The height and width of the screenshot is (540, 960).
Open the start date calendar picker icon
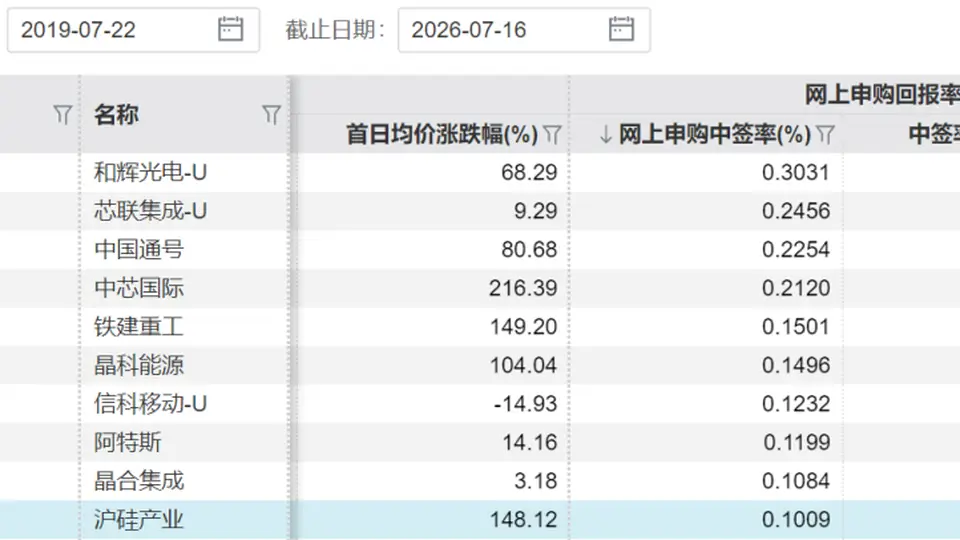[230, 29]
